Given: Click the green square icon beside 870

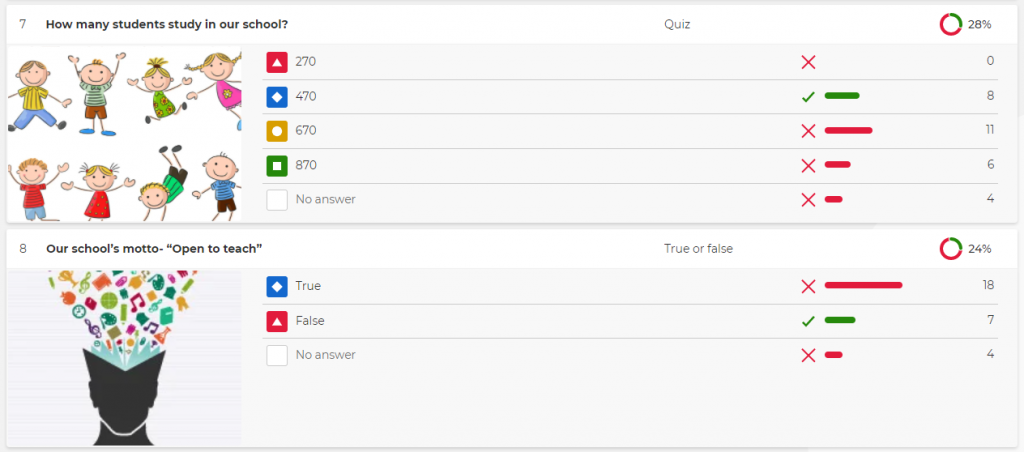Looking at the screenshot, I should [x=277, y=165].
